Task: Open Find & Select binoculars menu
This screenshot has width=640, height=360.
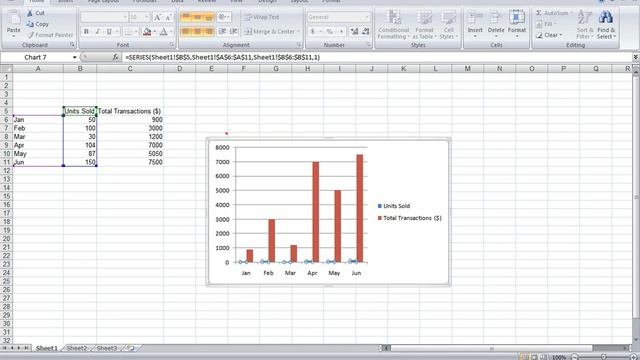Action: (x=606, y=24)
